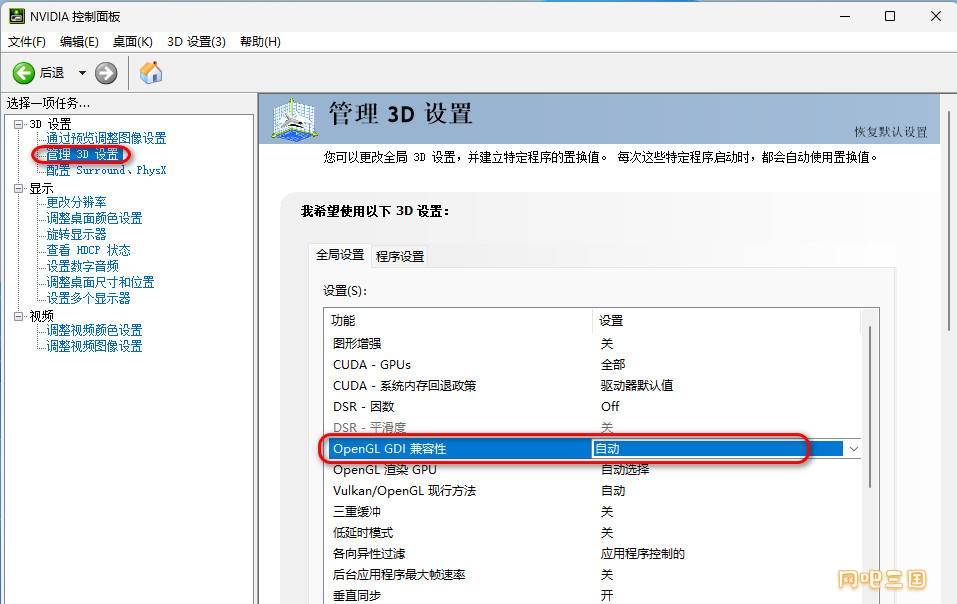Image resolution: width=957 pixels, height=604 pixels.
Task: Open the 3D 设置(3) menu
Action: (196, 41)
